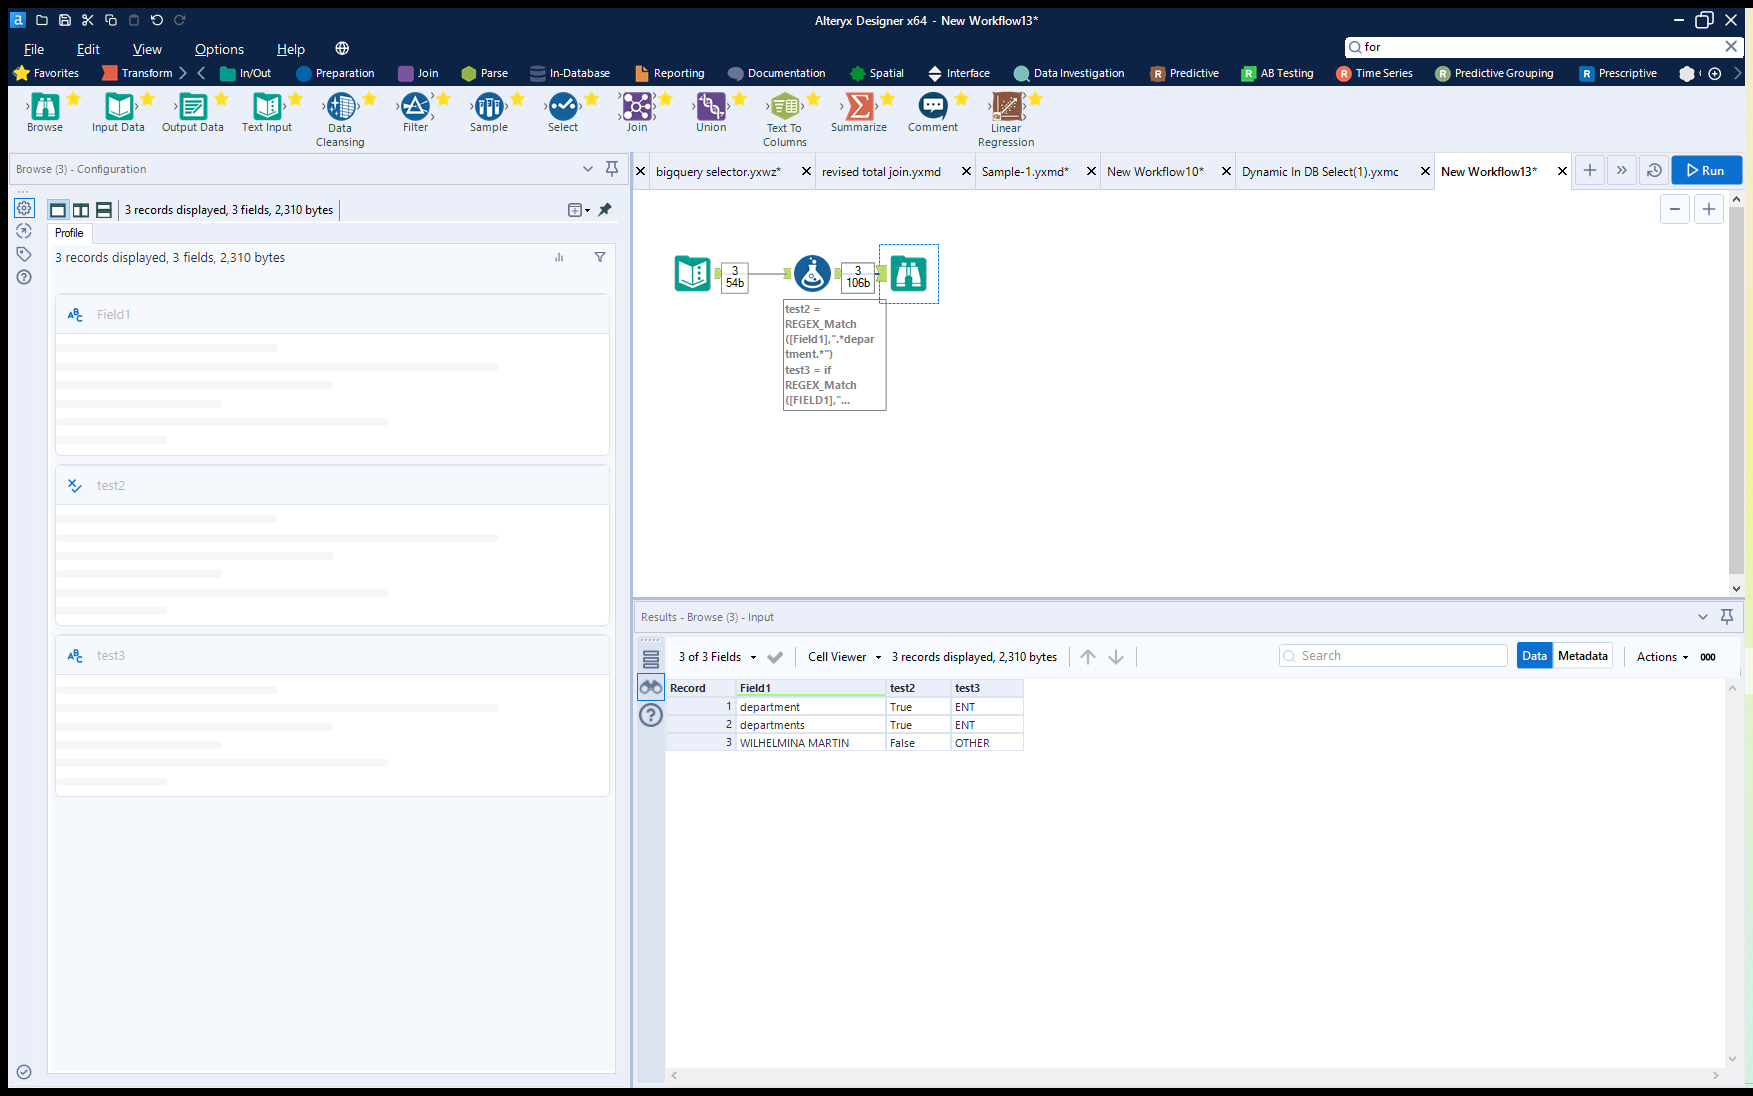The width and height of the screenshot is (1753, 1096).
Task: Switch to the Sample-1.yxmd workflow tab
Action: [x=1025, y=171]
